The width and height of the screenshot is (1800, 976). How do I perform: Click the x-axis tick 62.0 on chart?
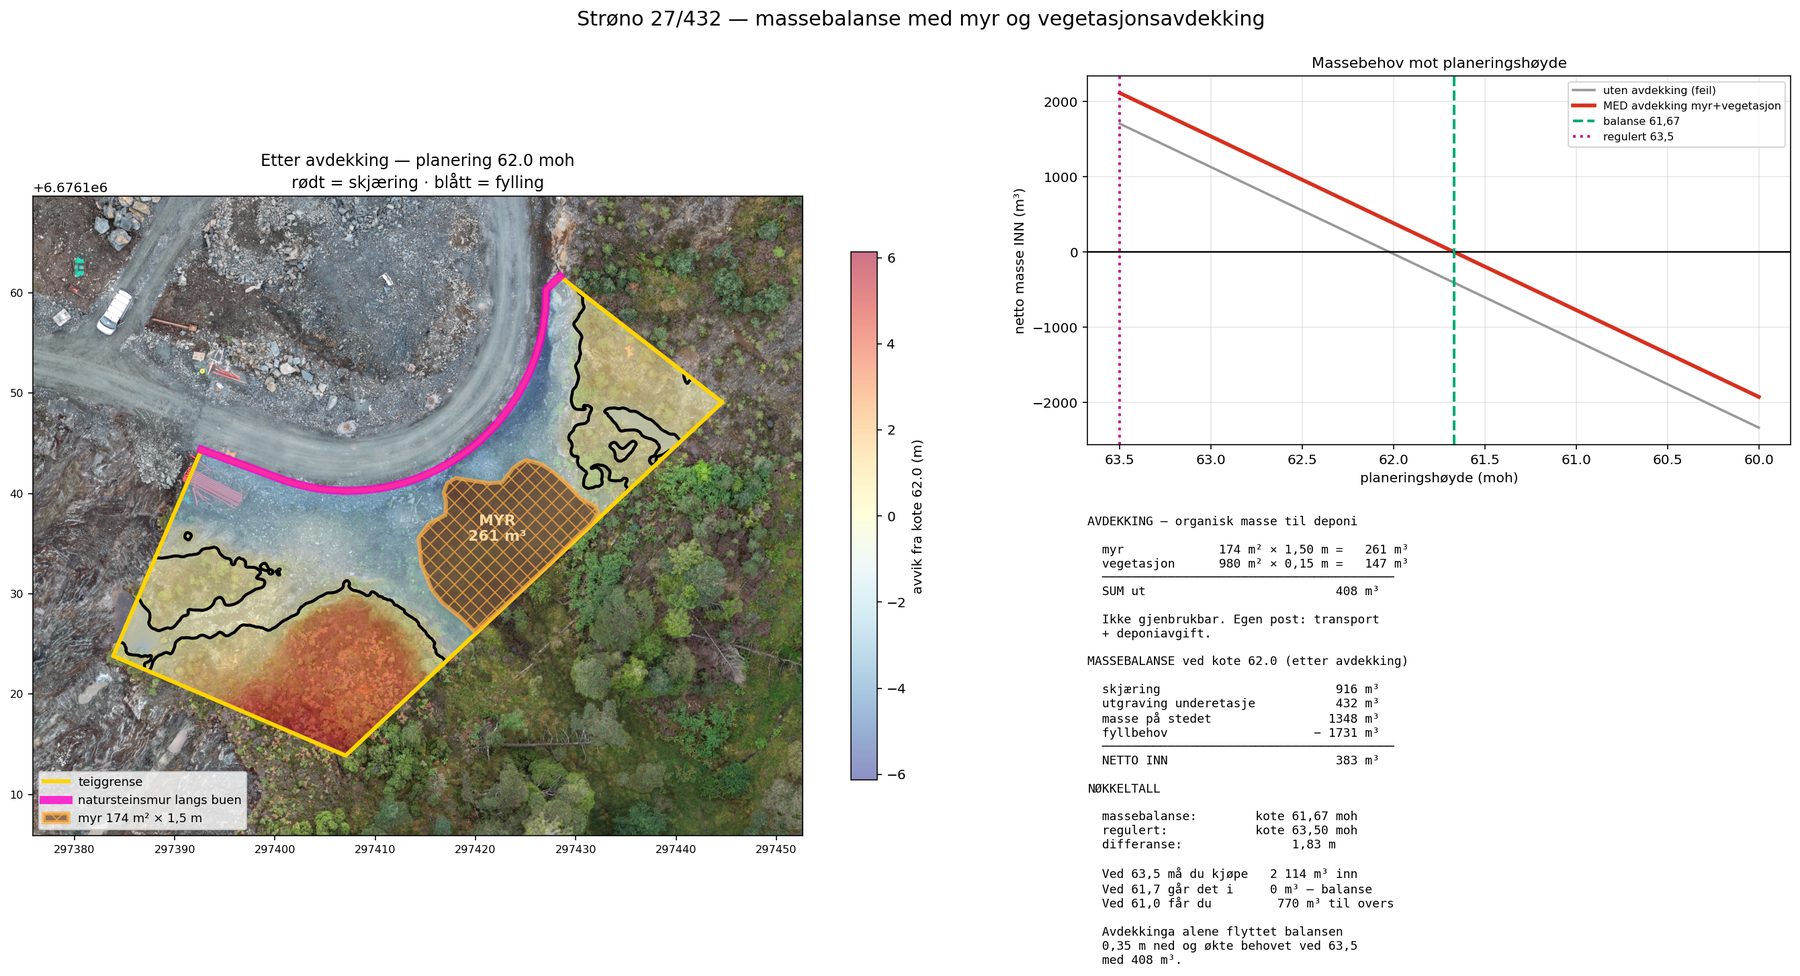(1393, 460)
